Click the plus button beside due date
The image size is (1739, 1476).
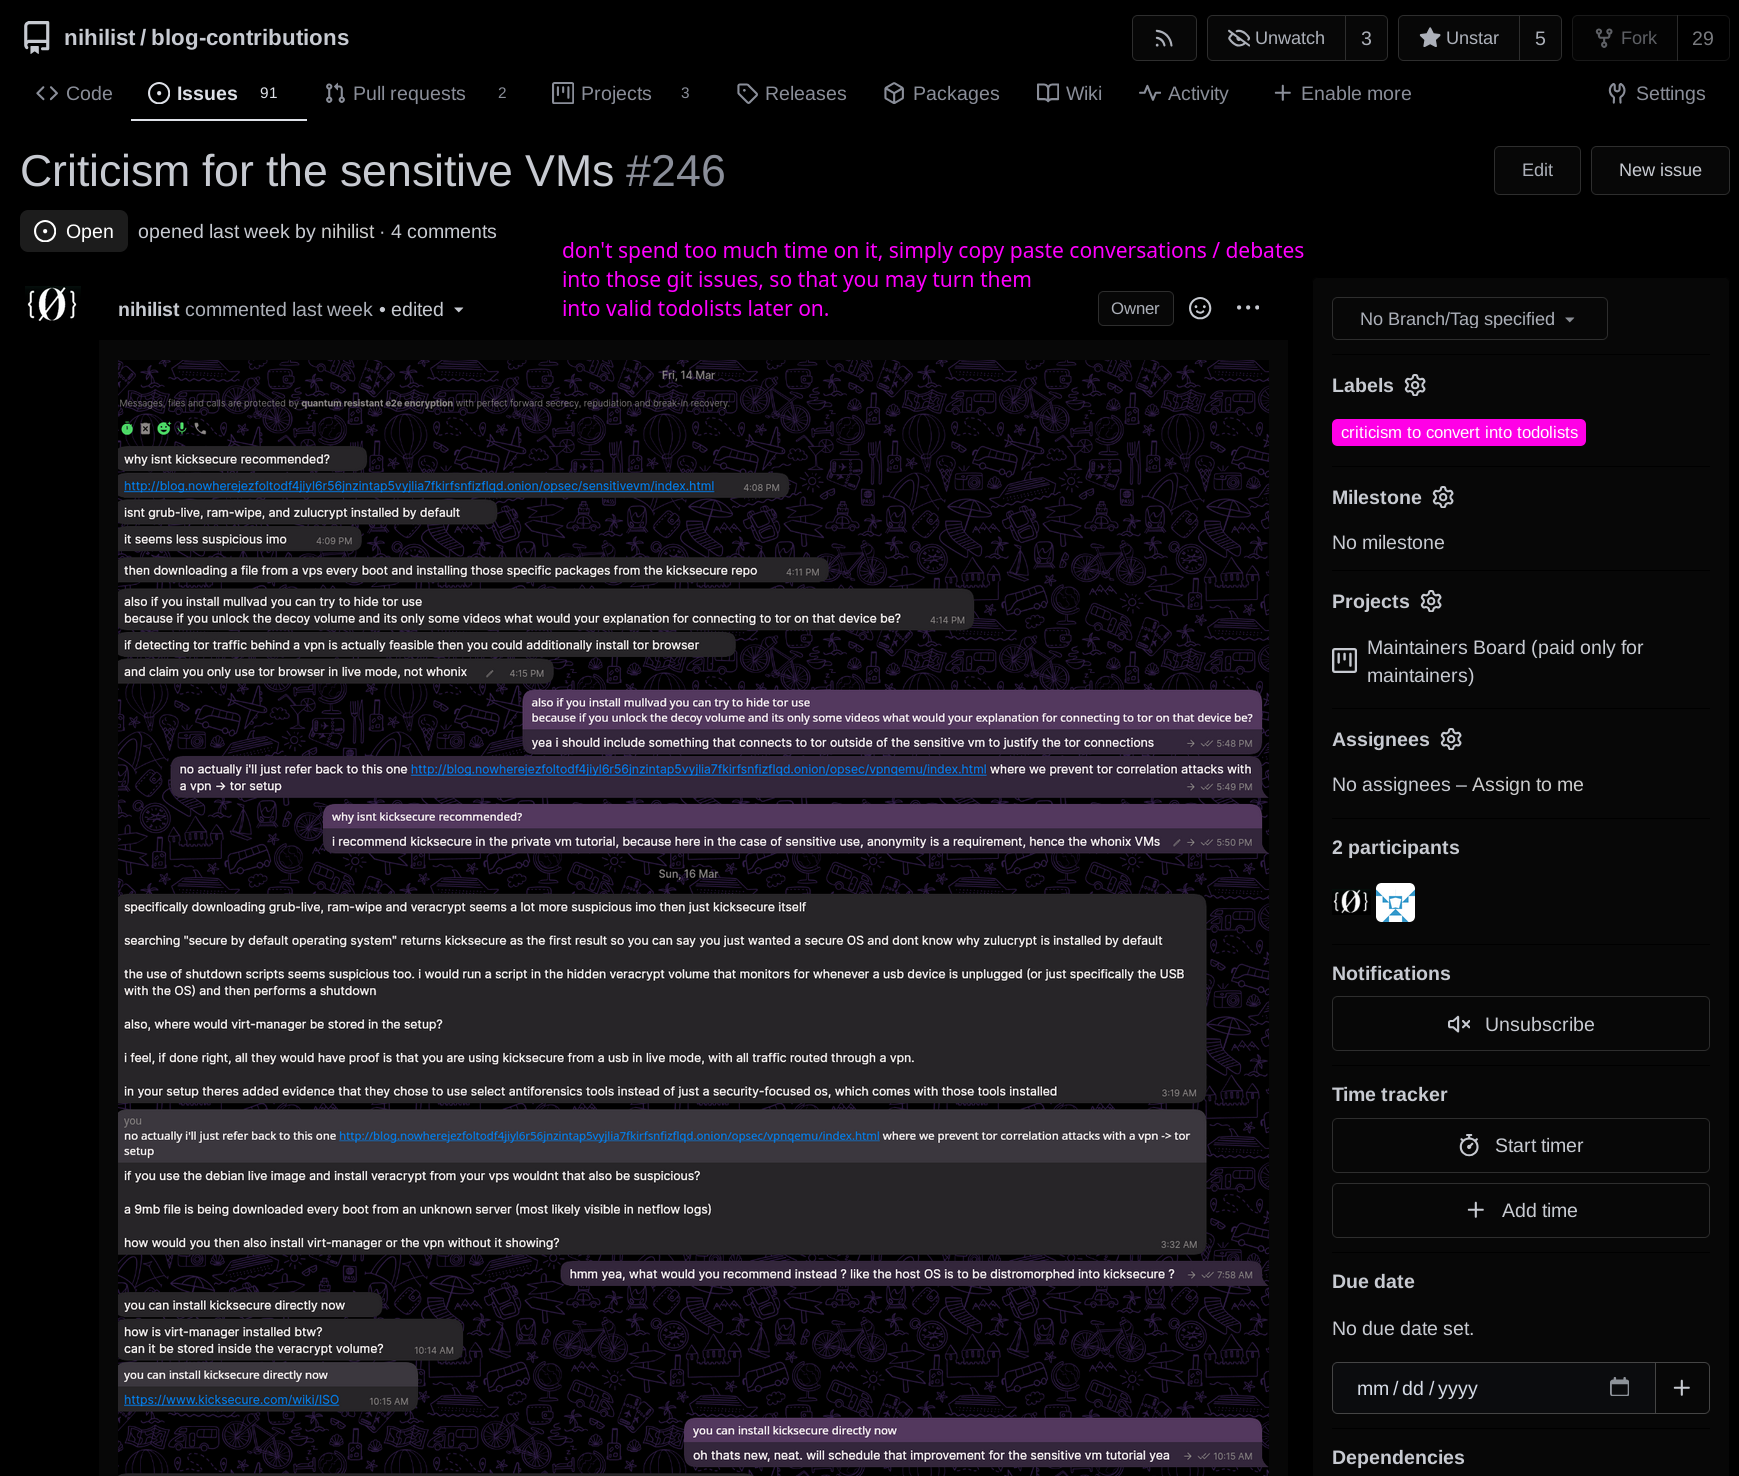pyautogui.click(x=1682, y=1388)
